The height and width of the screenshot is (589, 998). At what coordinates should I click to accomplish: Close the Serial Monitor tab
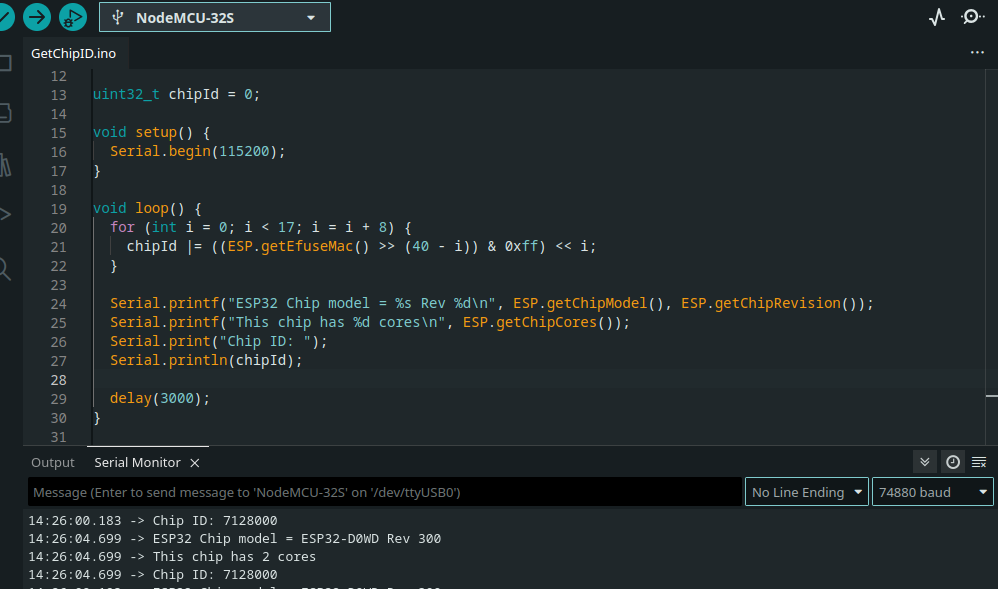[x=195, y=463]
